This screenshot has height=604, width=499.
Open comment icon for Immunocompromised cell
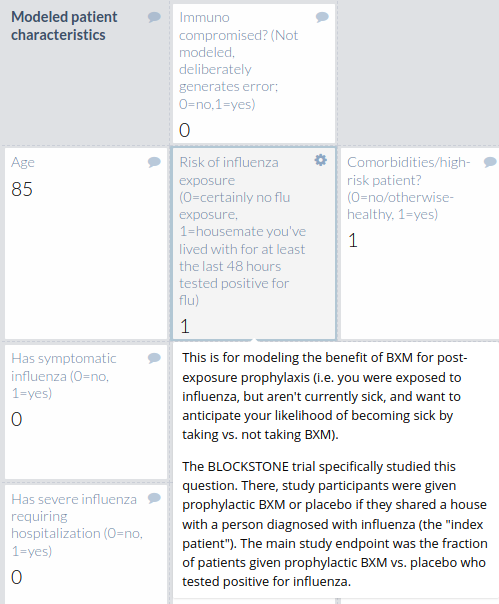click(x=322, y=17)
